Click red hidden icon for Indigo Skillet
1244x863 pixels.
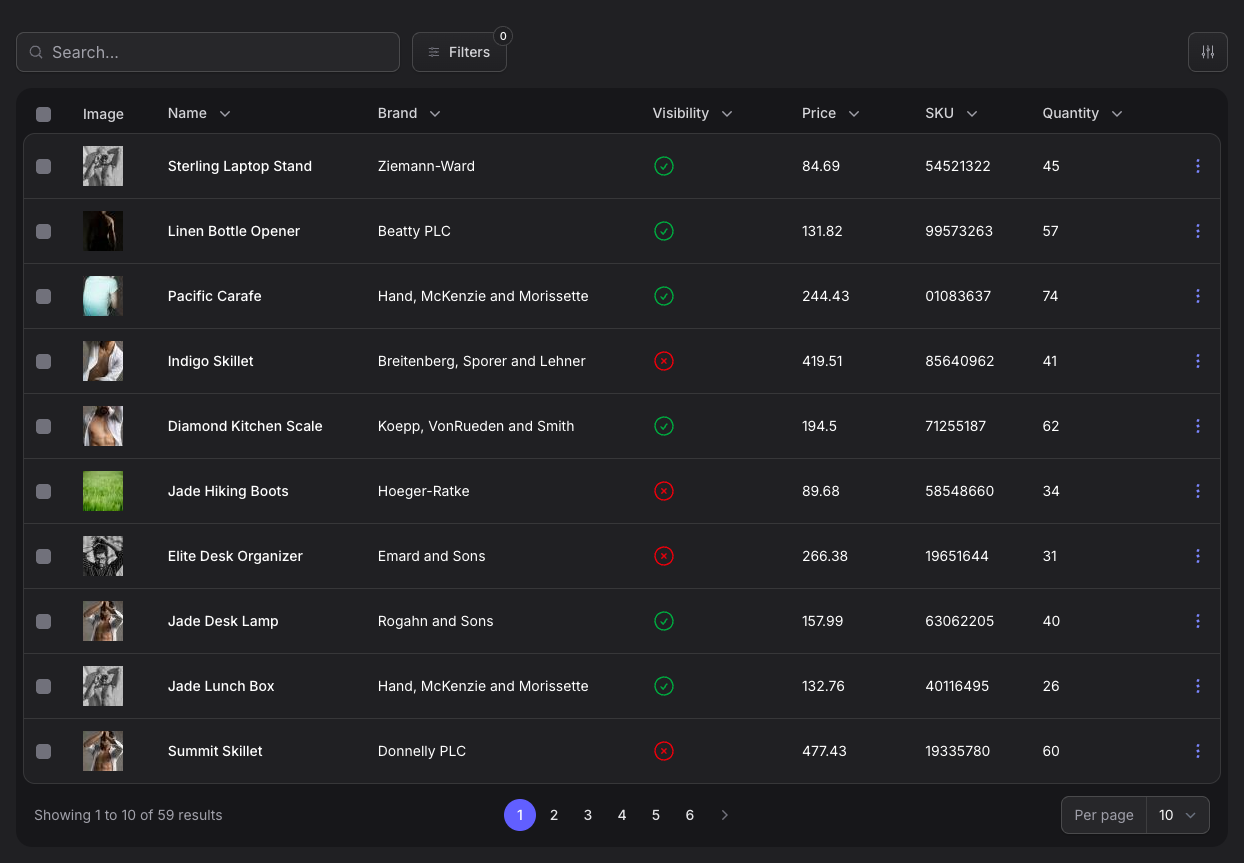(664, 361)
